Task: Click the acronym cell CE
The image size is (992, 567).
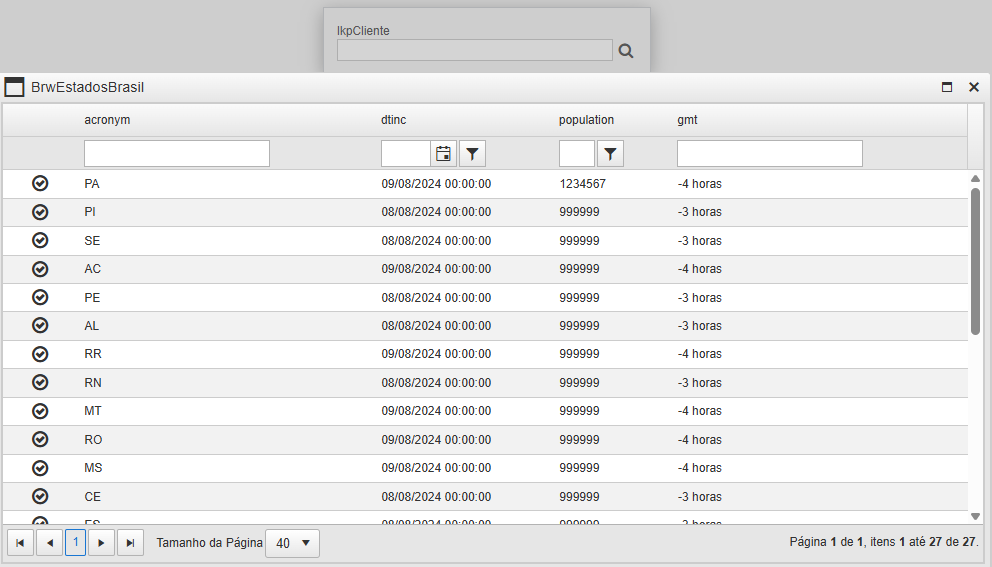Action: [92, 496]
